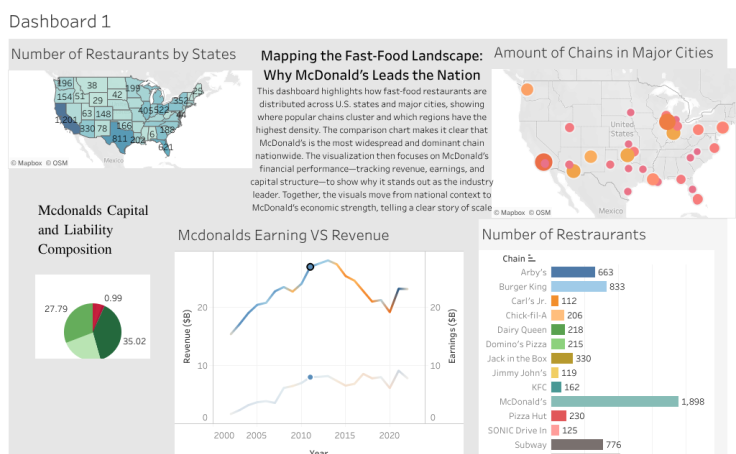Screen dimensions: 736x454
Task: Select the Jack in the Box olive bar
Action: 562,358
